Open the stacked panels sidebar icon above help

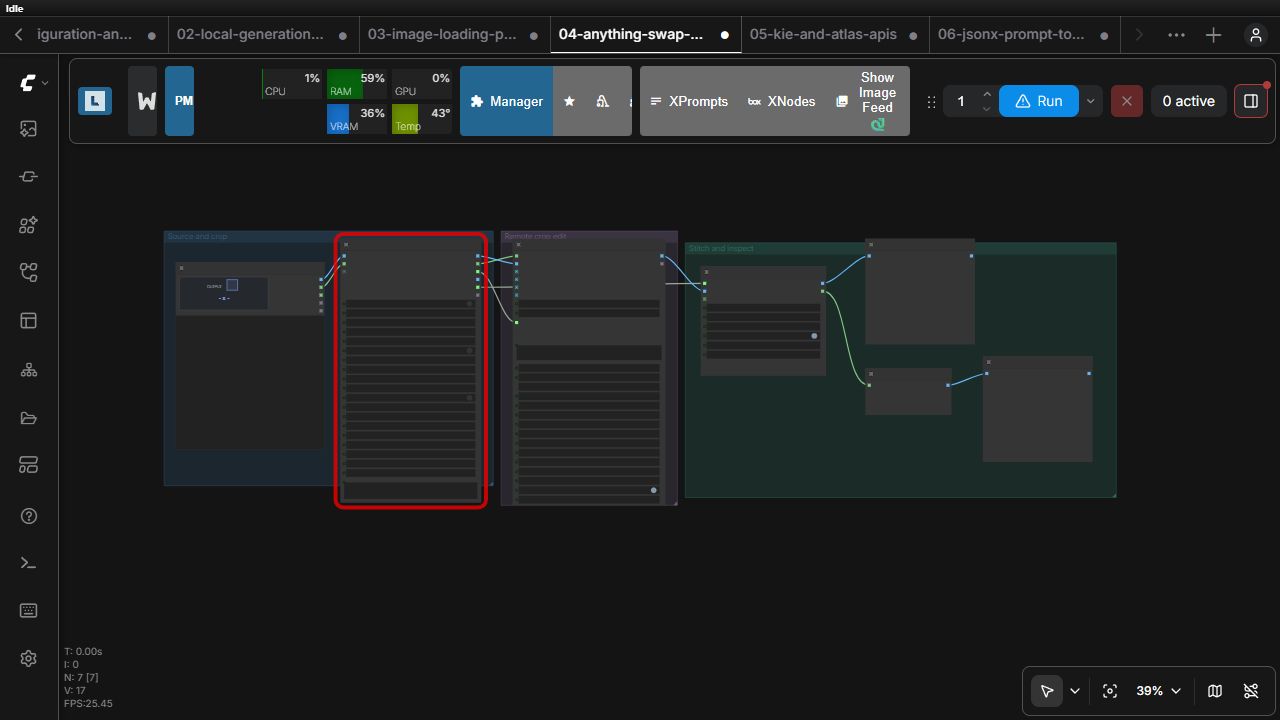tap(28, 465)
